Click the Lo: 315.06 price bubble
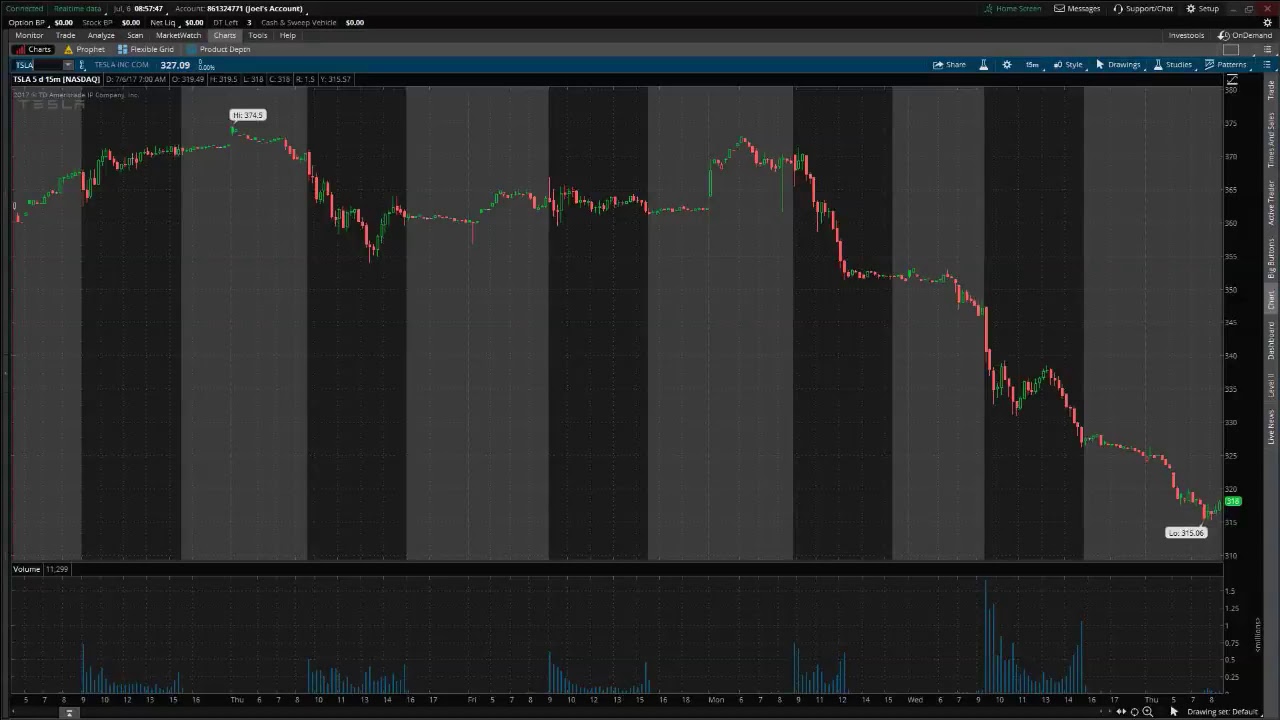Image resolution: width=1280 pixels, height=720 pixels. tap(1187, 533)
